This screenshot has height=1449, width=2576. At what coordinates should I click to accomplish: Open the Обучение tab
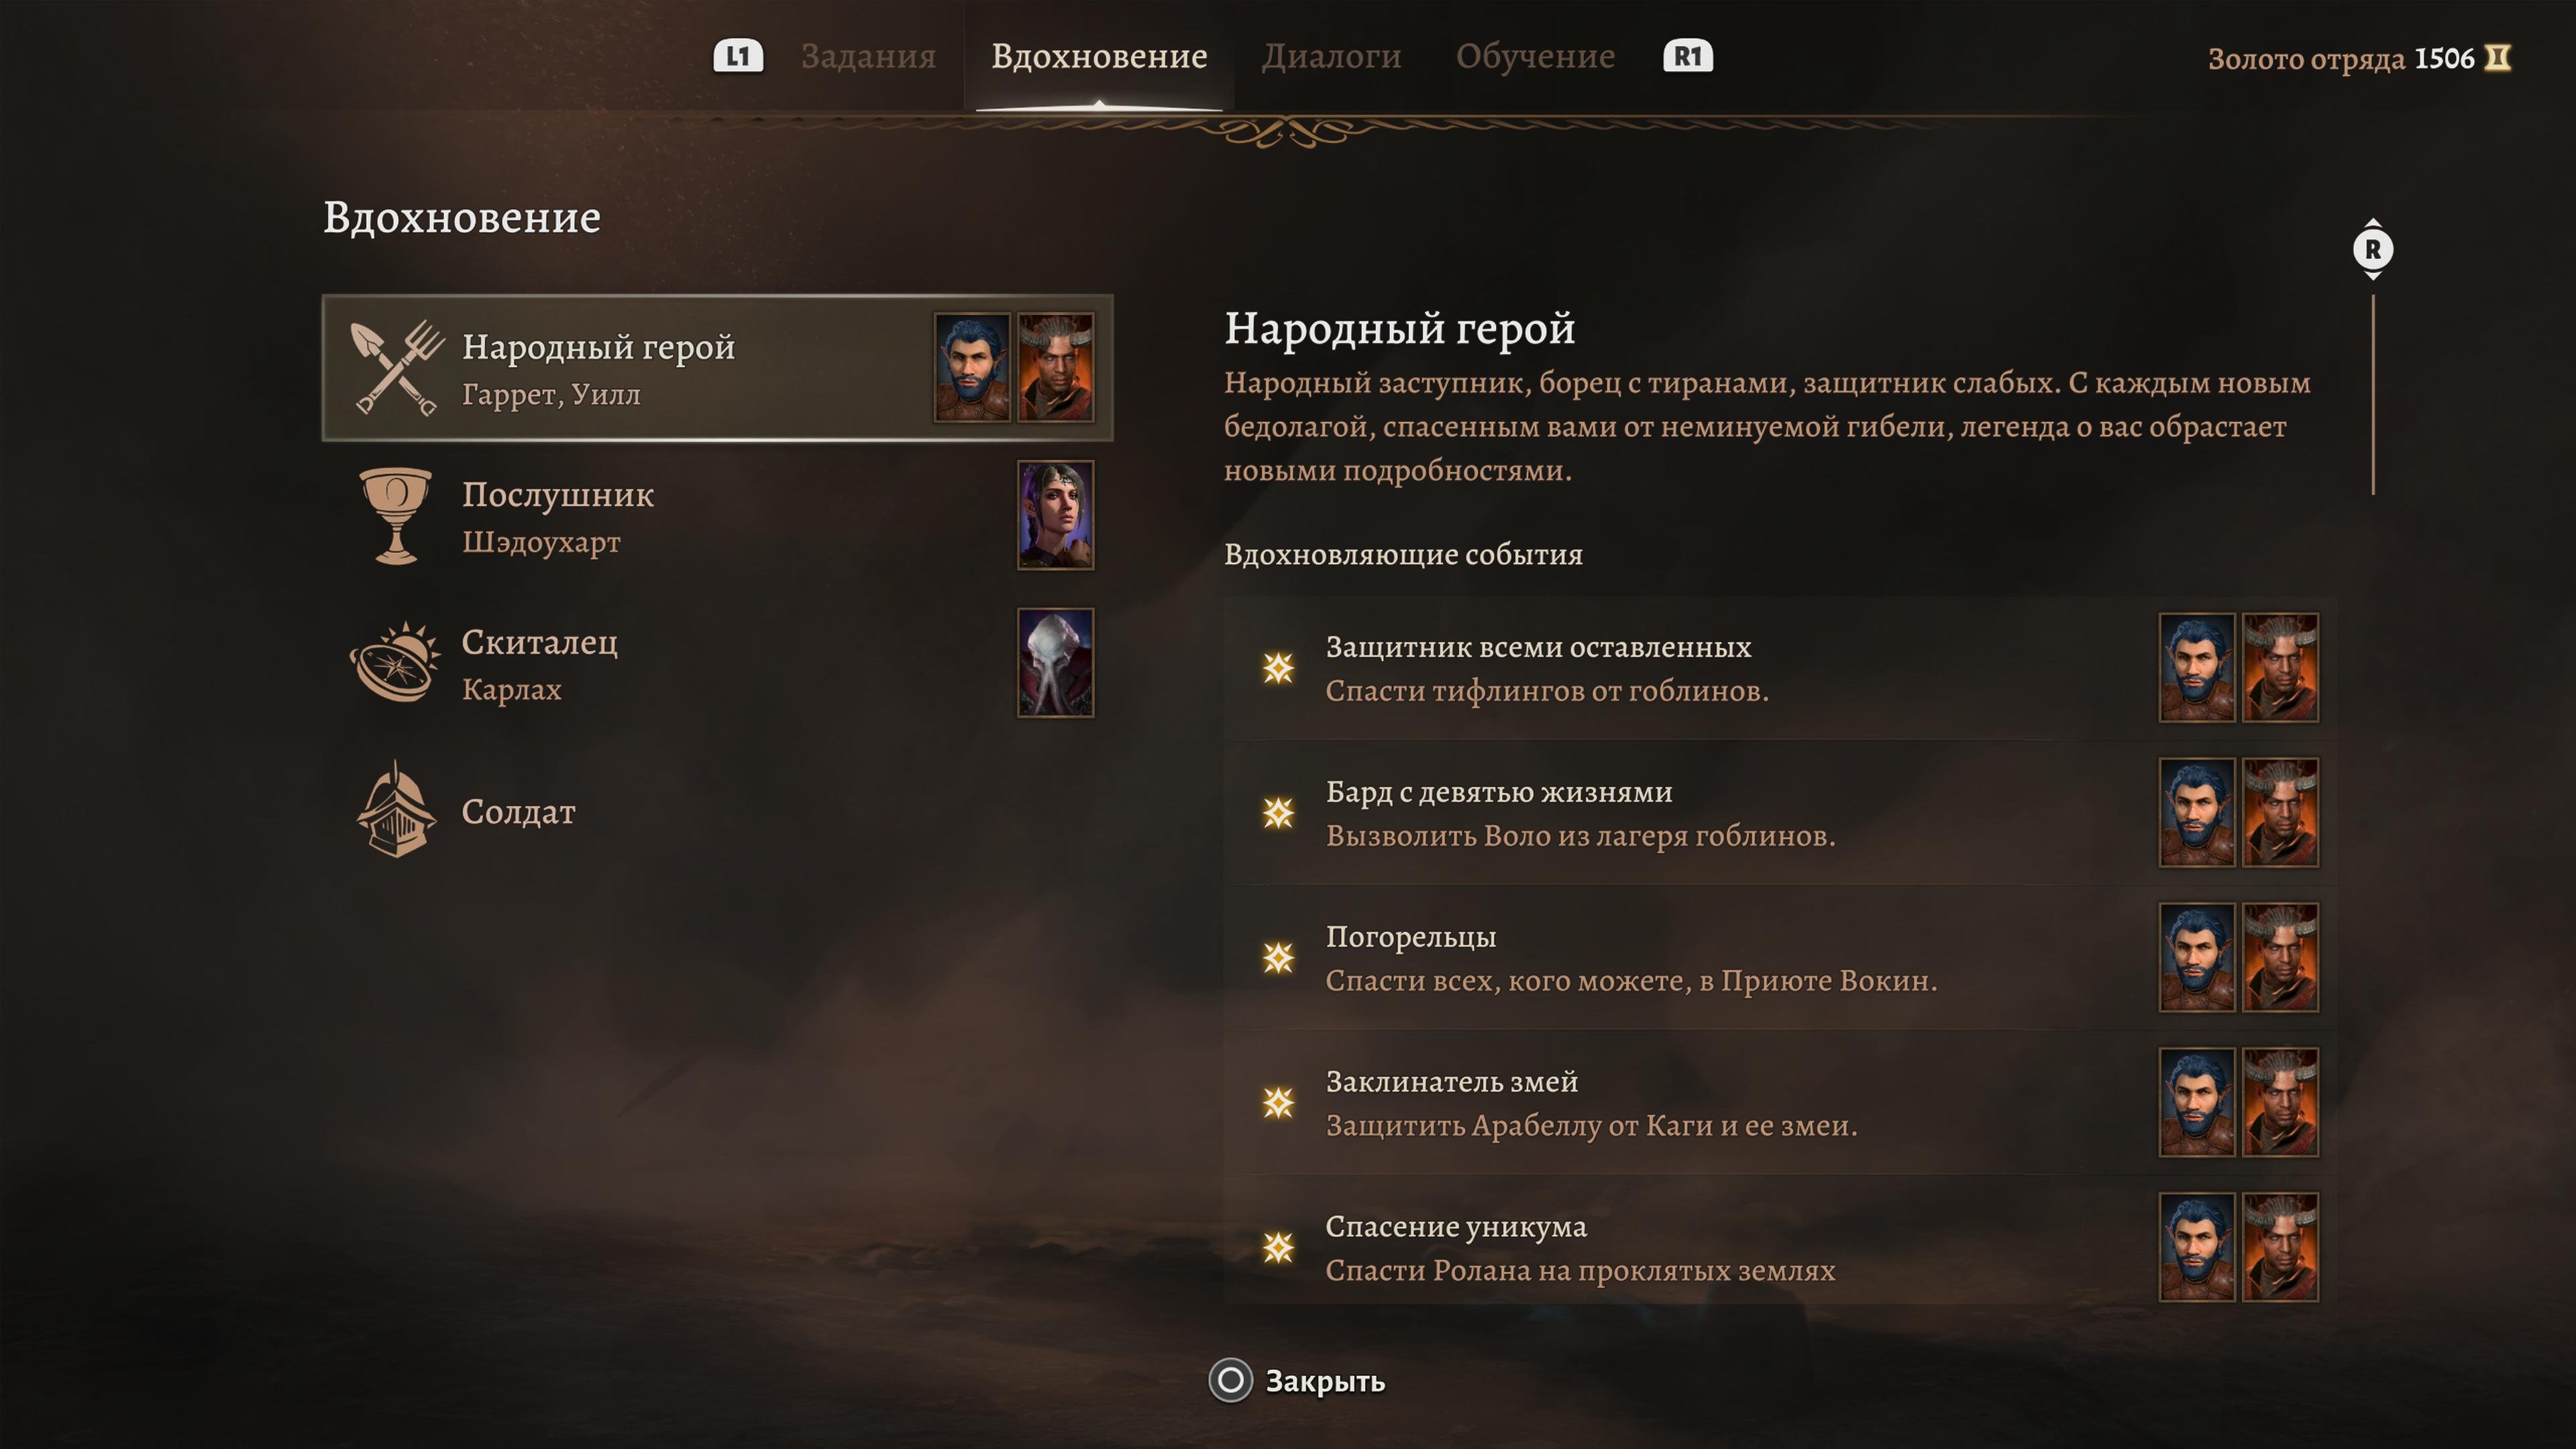tap(1535, 56)
